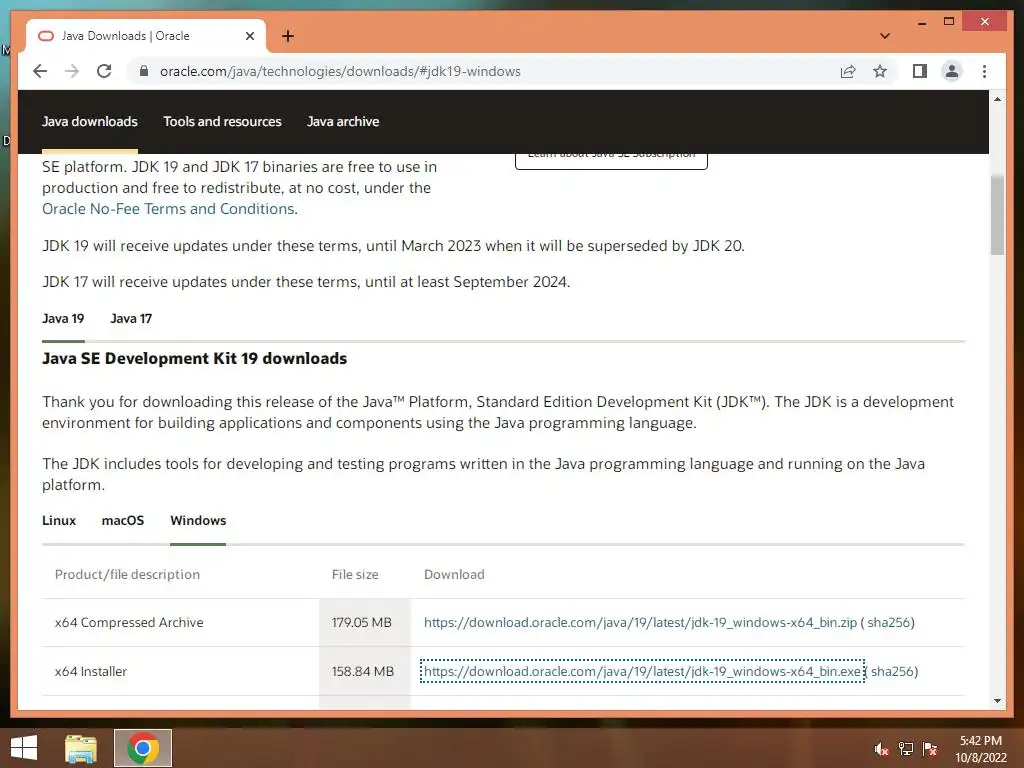The height and width of the screenshot is (768, 1024).
Task: Open Chrome three-dot menu
Action: [x=984, y=71]
